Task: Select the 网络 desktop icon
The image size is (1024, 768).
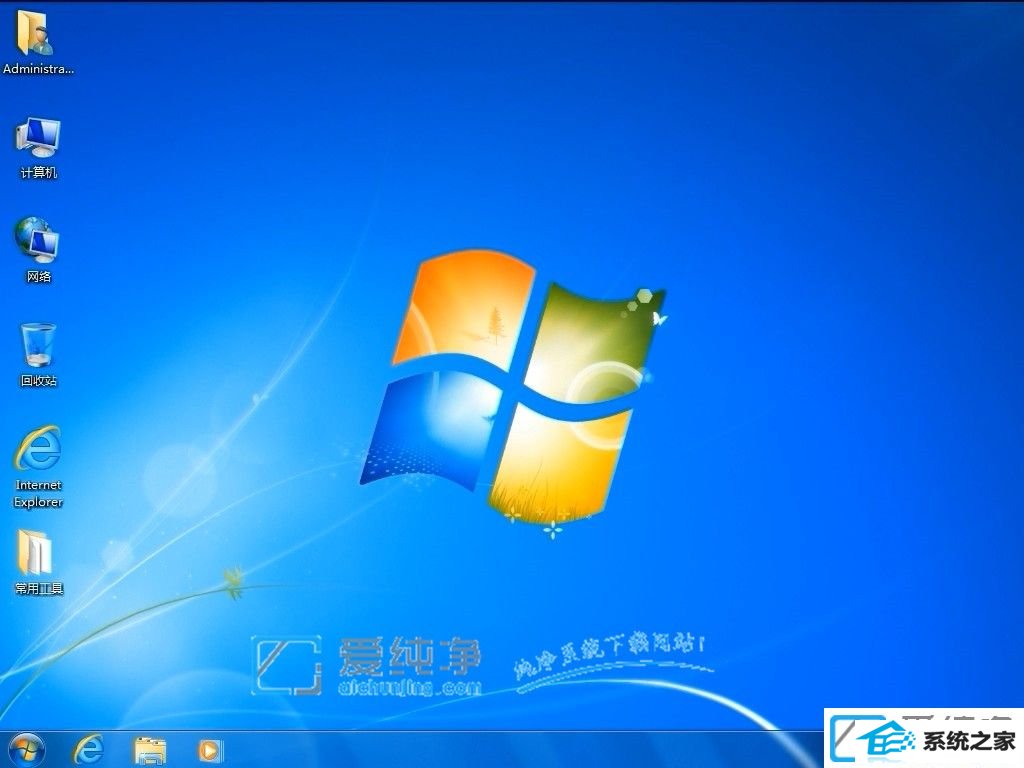Action: click(37, 240)
